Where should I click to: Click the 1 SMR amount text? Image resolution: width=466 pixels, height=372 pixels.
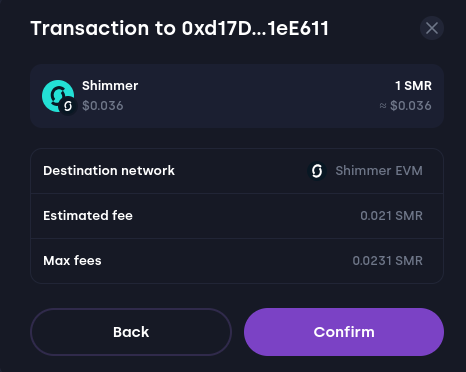pos(413,86)
